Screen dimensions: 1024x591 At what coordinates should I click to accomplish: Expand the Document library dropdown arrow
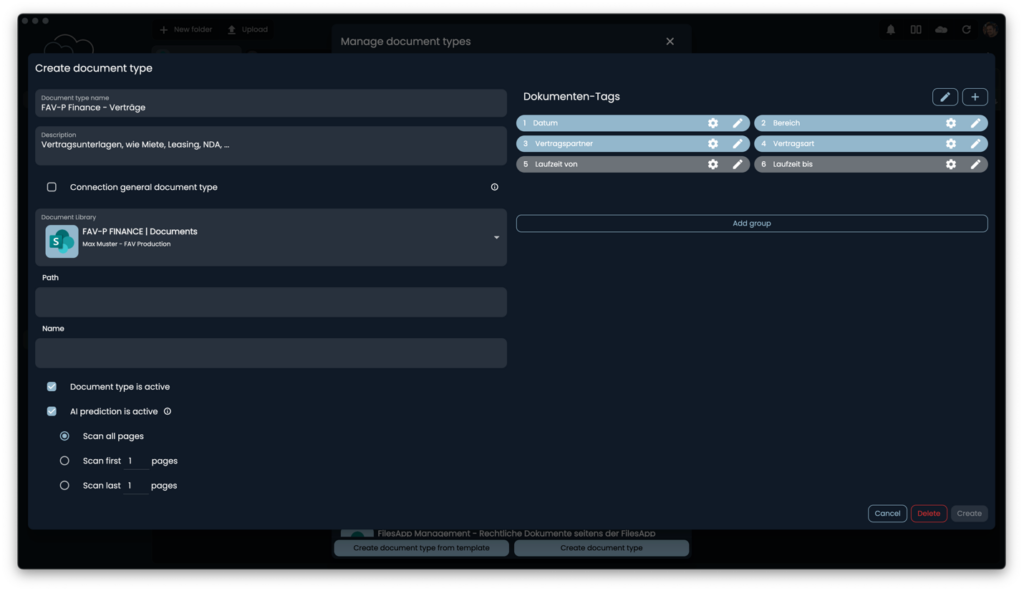[496, 238]
